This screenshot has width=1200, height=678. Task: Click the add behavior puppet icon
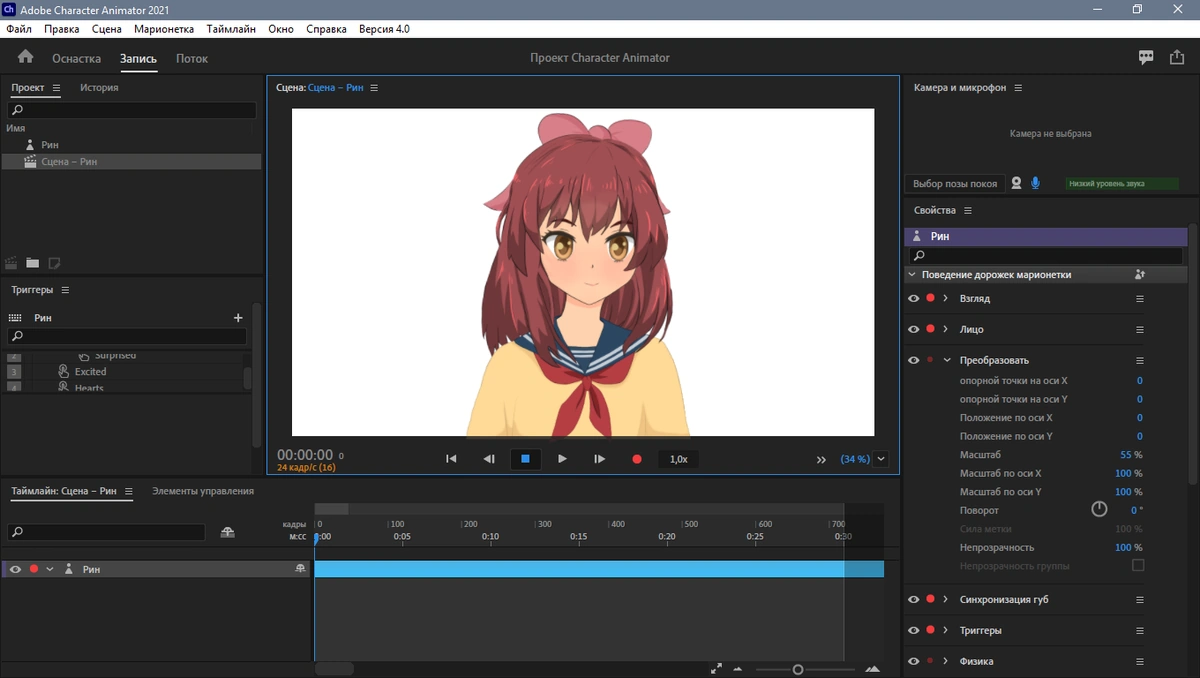coord(1140,274)
